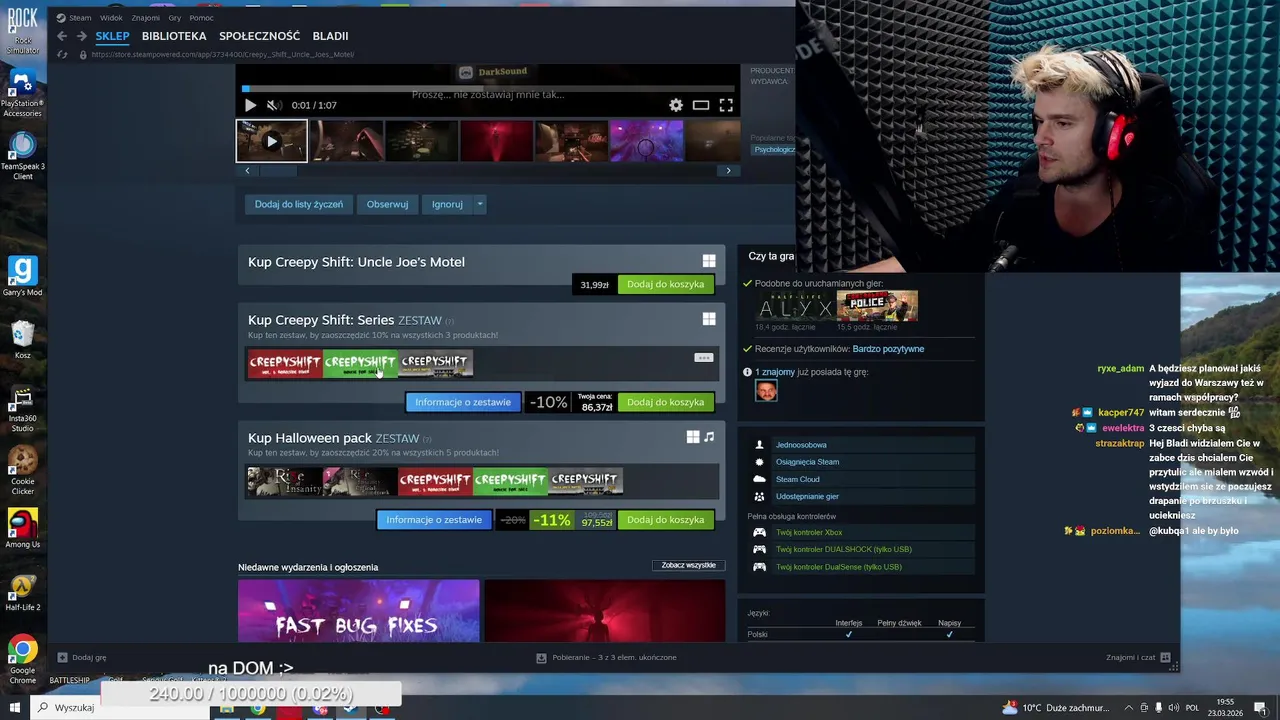1280x720 pixels.
Task: Switch to the BIBLIOTEKA tab
Action: (x=174, y=36)
